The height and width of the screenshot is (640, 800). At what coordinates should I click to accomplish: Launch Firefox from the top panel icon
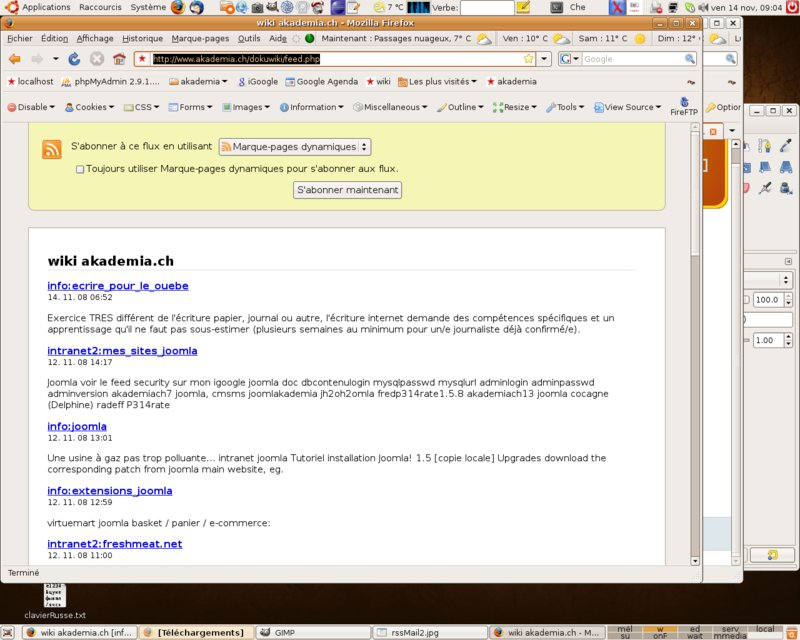click(x=178, y=7)
